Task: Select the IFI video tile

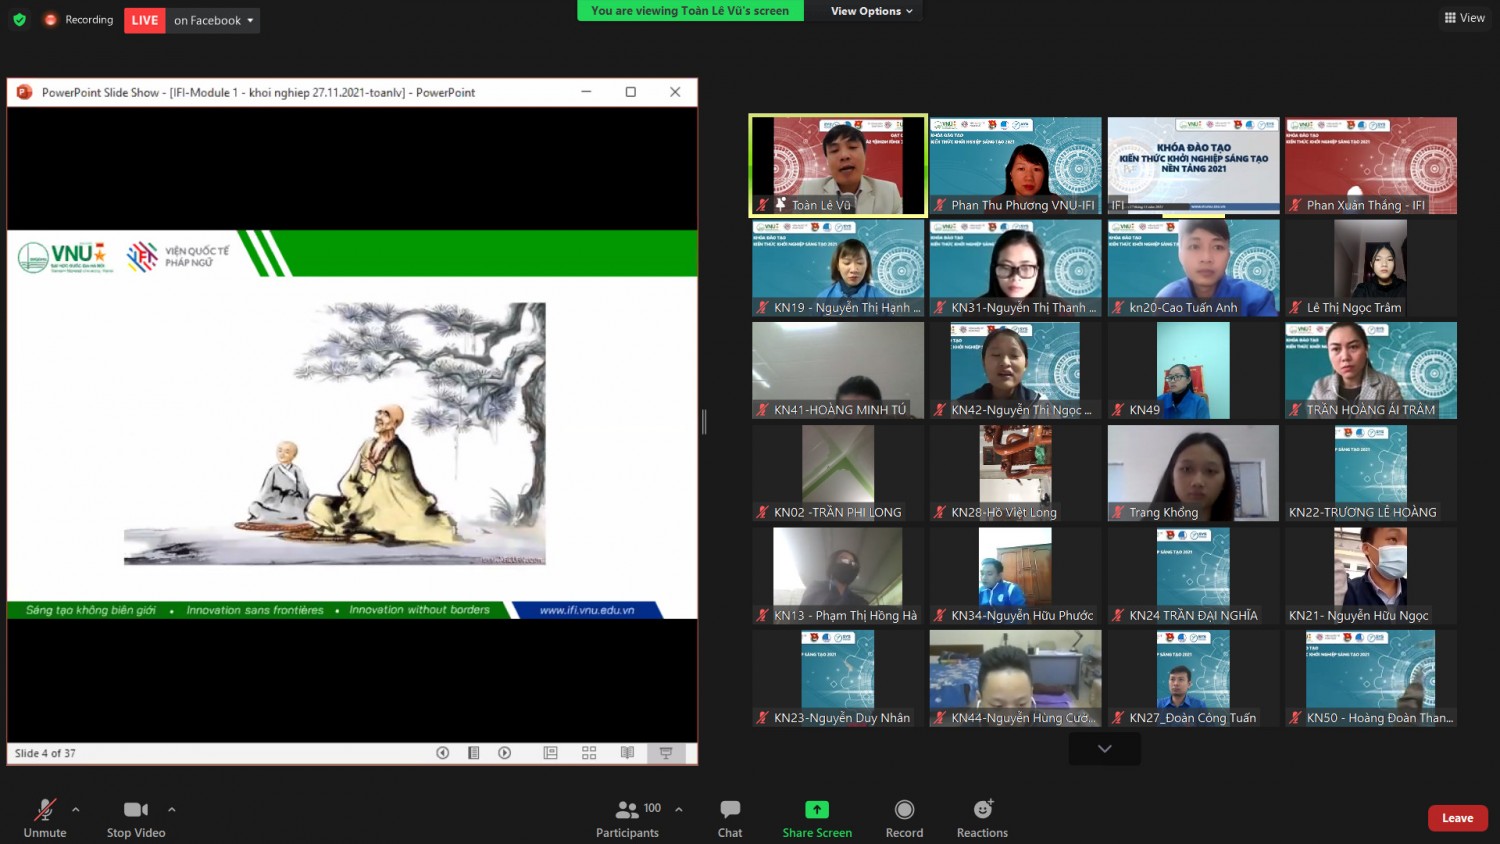Action: (1193, 166)
